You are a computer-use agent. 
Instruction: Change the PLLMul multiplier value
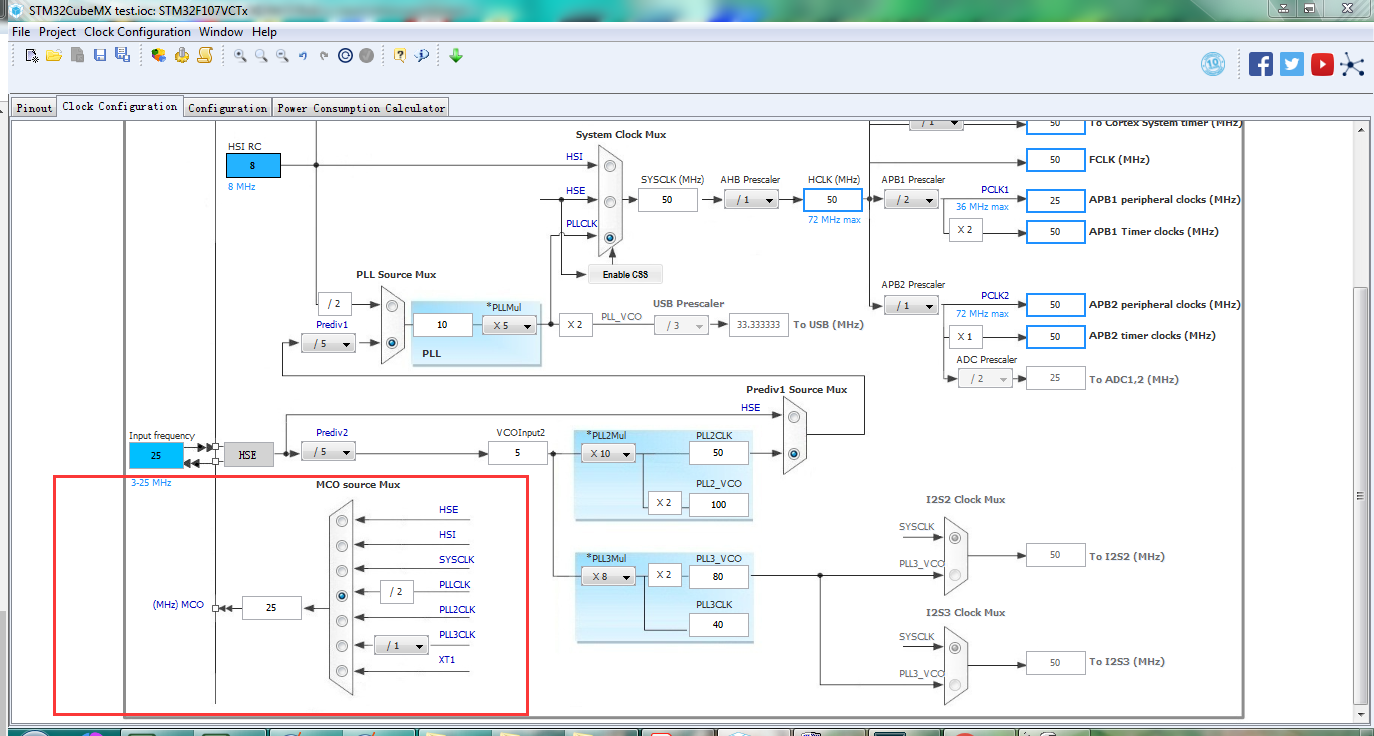pyautogui.click(x=508, y=324)
